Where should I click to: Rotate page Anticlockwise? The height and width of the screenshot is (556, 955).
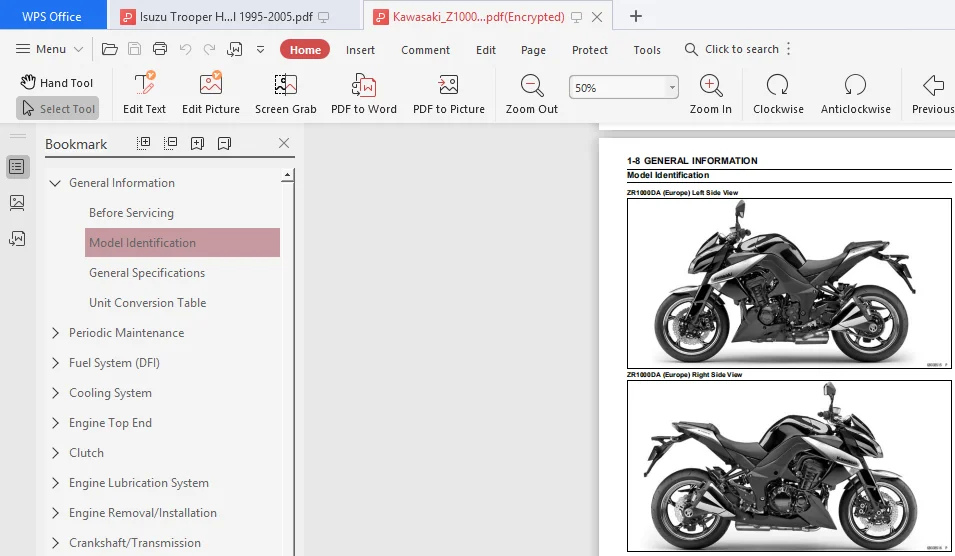855,93
